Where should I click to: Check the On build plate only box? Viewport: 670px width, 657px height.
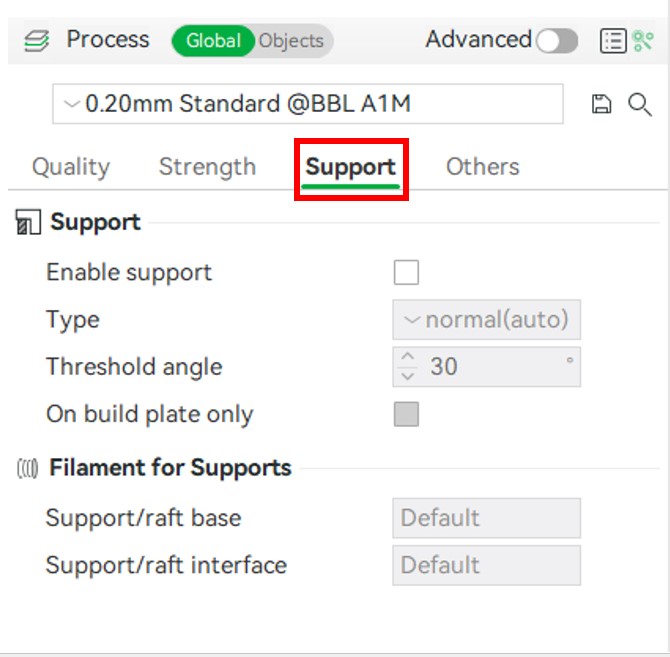[406, 414]
